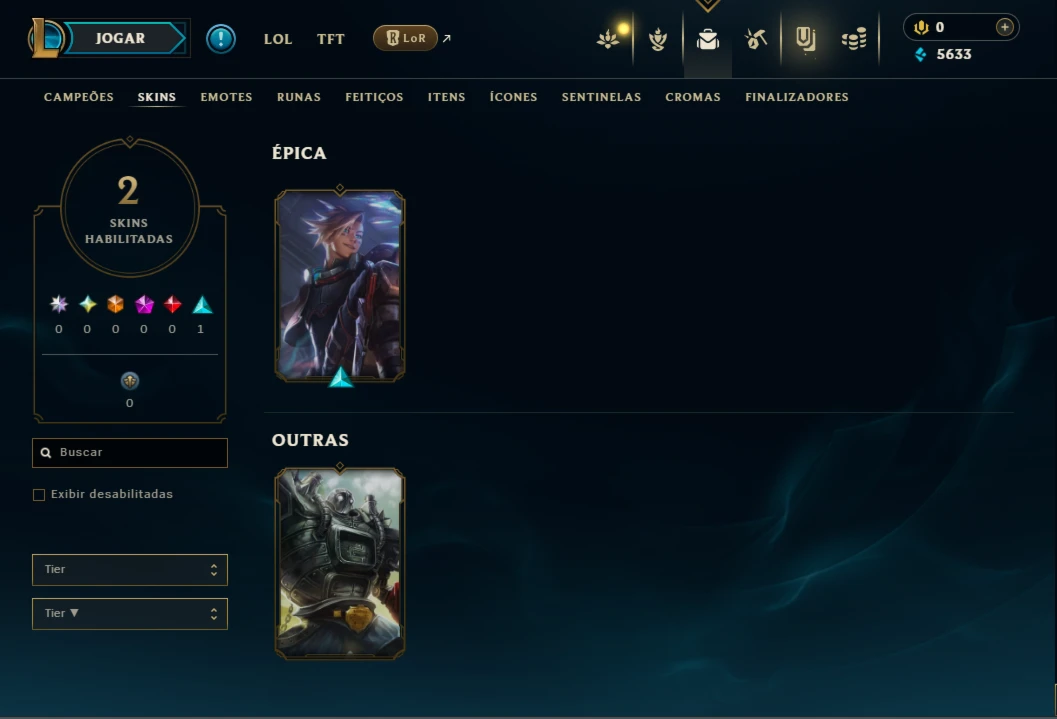Expand the first Tier dropdown
This screenshot has height=719, width=1057.
pyautogui.click(x=130, y=570)
